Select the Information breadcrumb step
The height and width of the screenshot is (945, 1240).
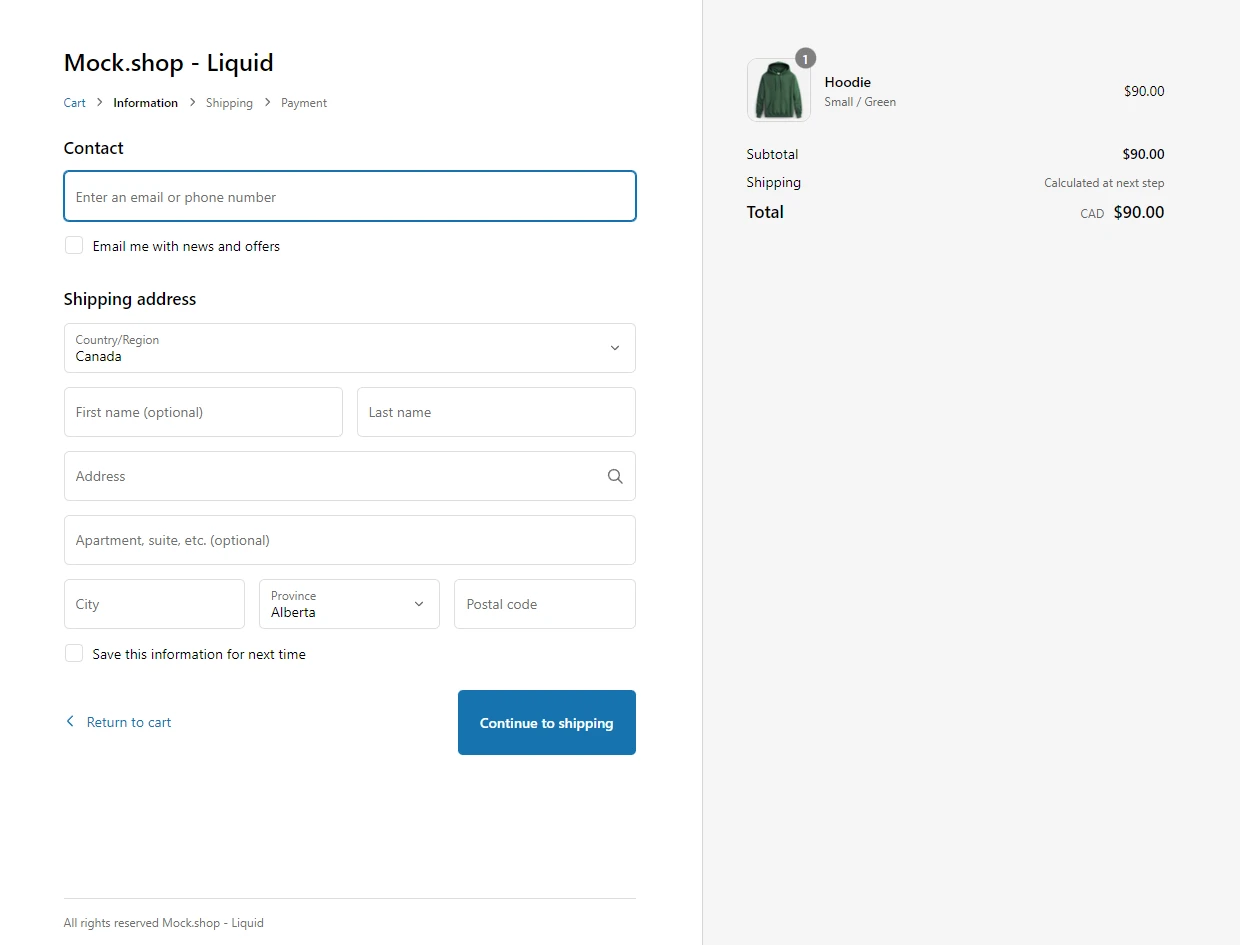coord(145,102)
